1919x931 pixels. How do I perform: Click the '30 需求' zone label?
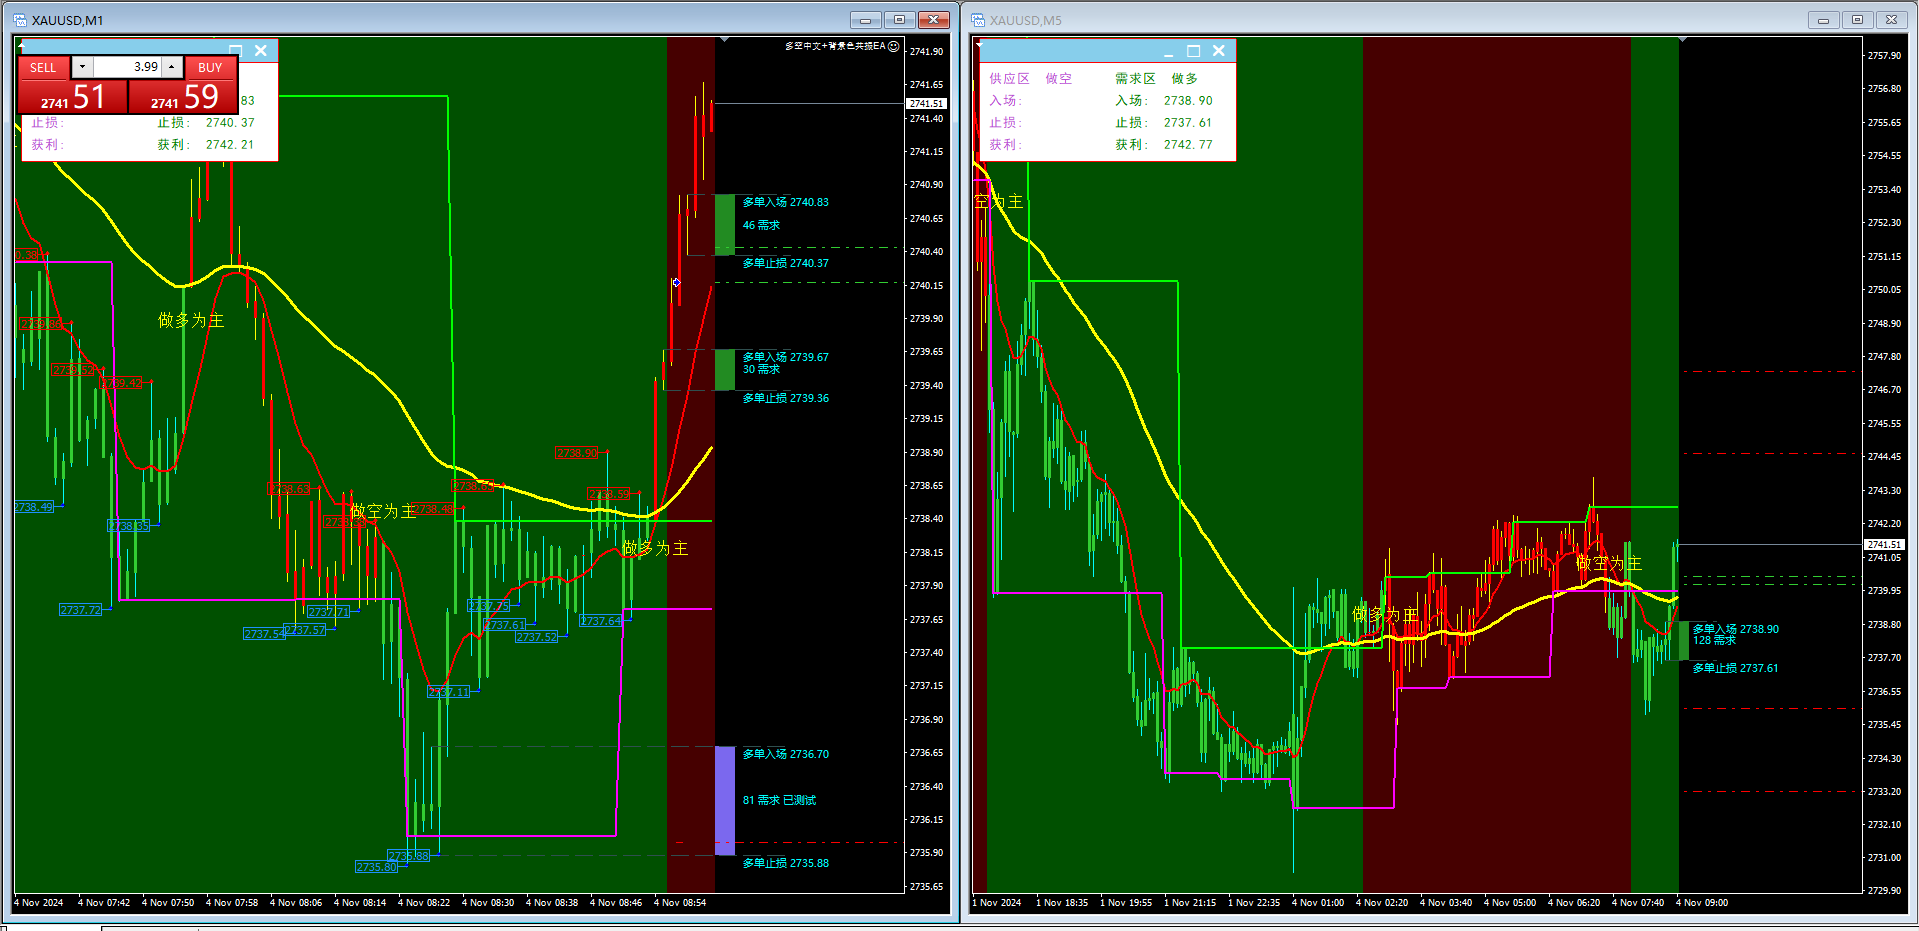coord(761,369)
